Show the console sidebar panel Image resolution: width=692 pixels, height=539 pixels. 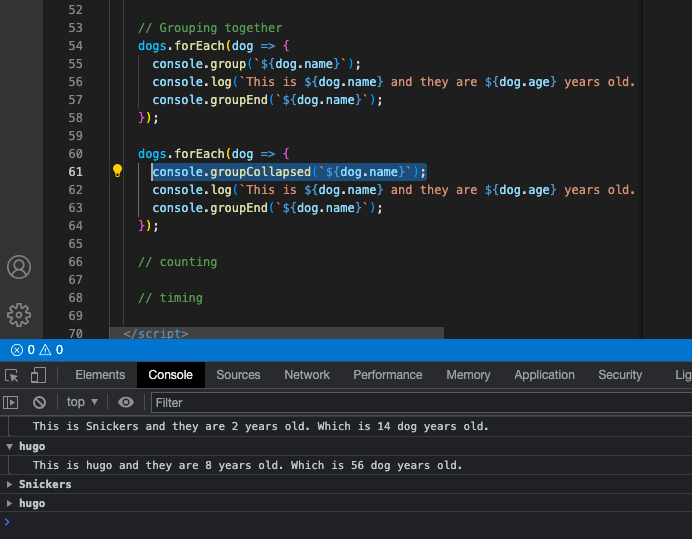click(11, 402)
